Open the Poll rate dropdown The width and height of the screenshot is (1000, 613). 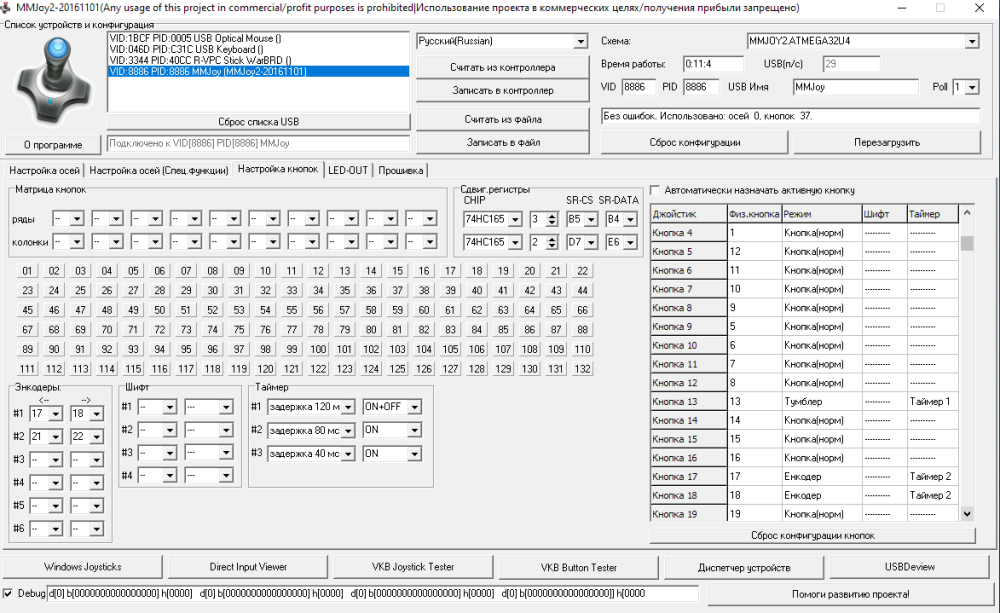point(972,88)
